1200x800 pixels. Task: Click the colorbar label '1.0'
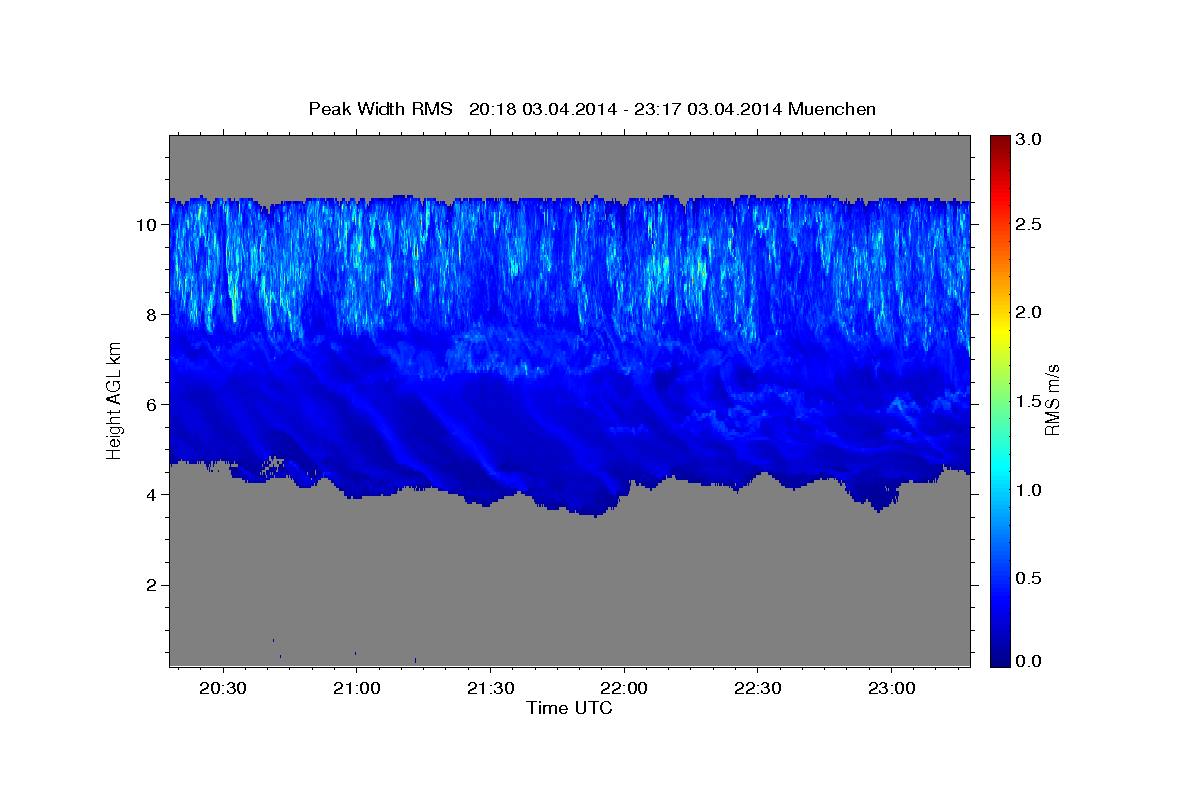pos(1028,490)
